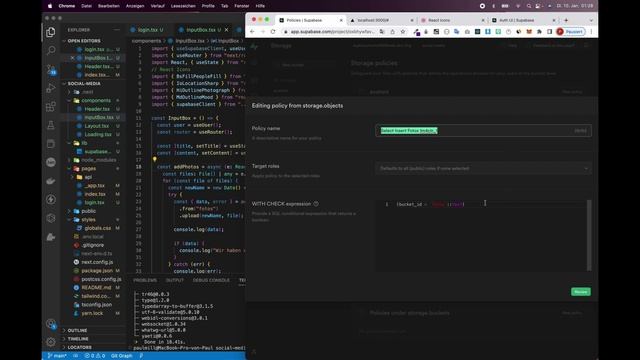
Task: Open the Bearbeiten menu
Action: click(x=109, y=6)
